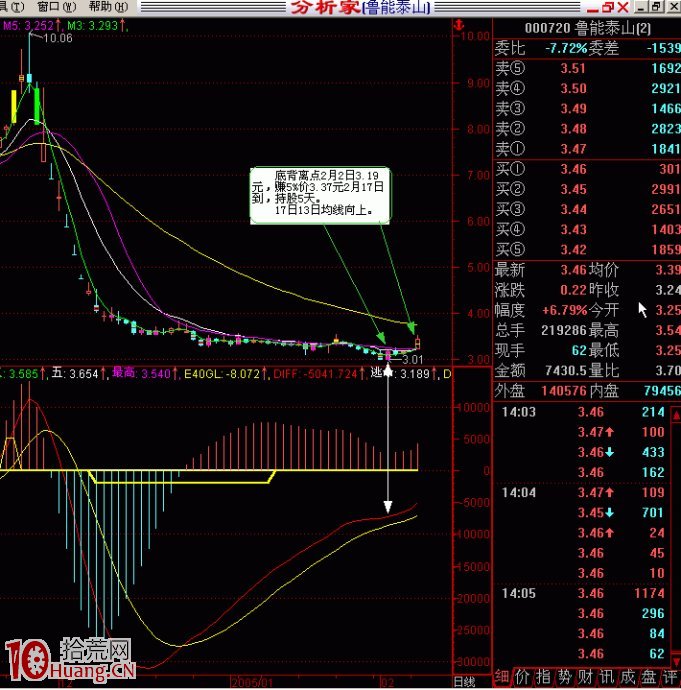Click the 总手 value 219286
The image size is (681, 690).
[x=563, y=330]
